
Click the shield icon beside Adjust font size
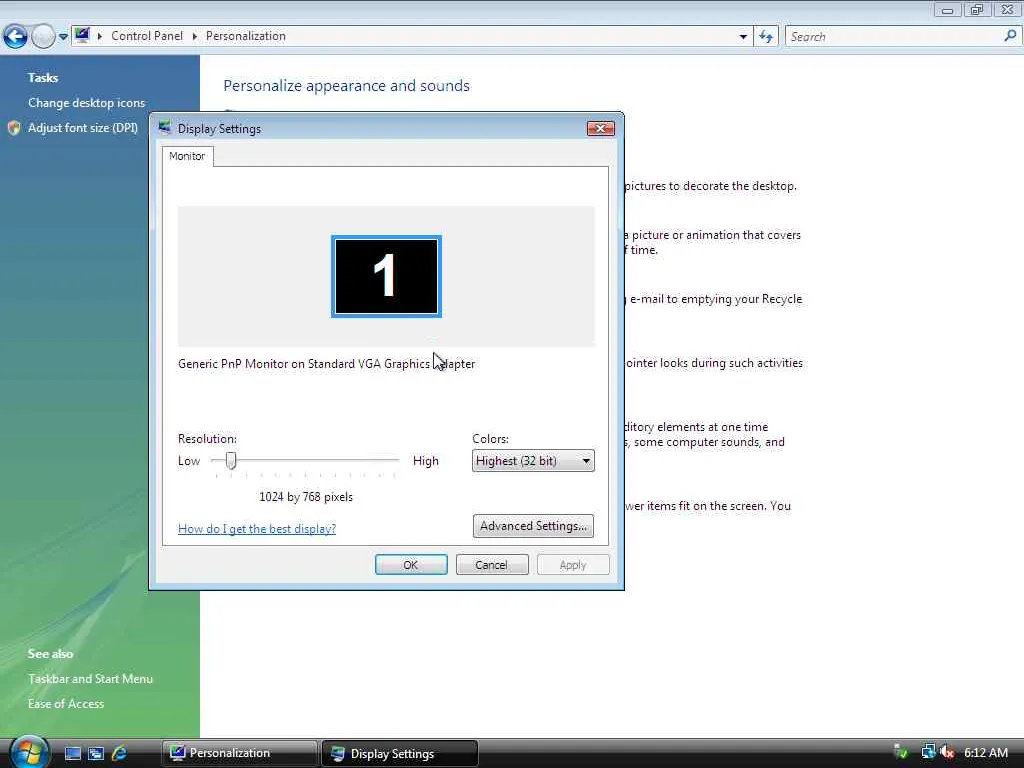click(14, 128)
